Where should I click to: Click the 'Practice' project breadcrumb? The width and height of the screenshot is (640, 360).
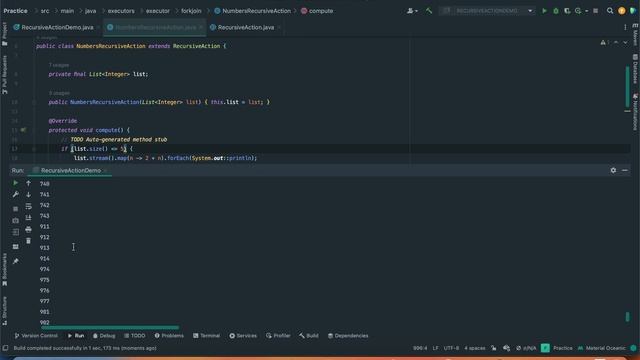pyautogui.click(x=16, y=11)
